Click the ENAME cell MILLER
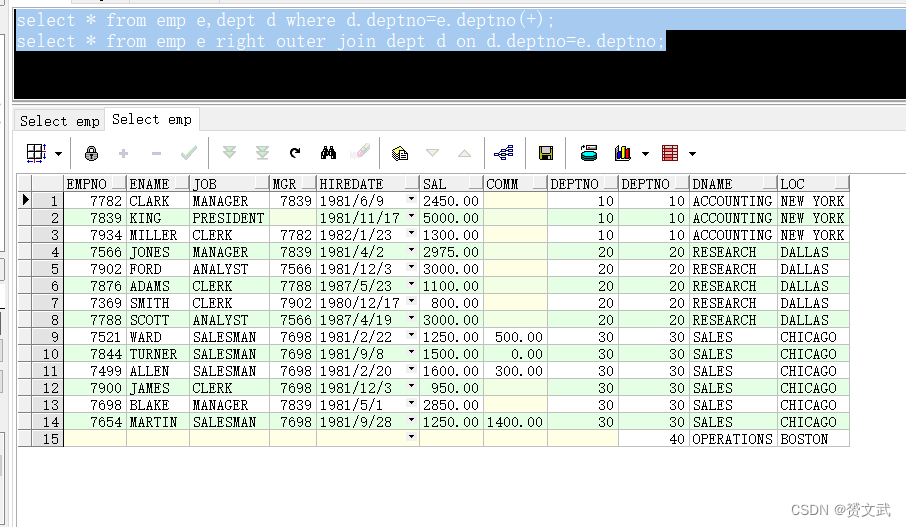This screenshot has height=527, width=906. [158, 235]
